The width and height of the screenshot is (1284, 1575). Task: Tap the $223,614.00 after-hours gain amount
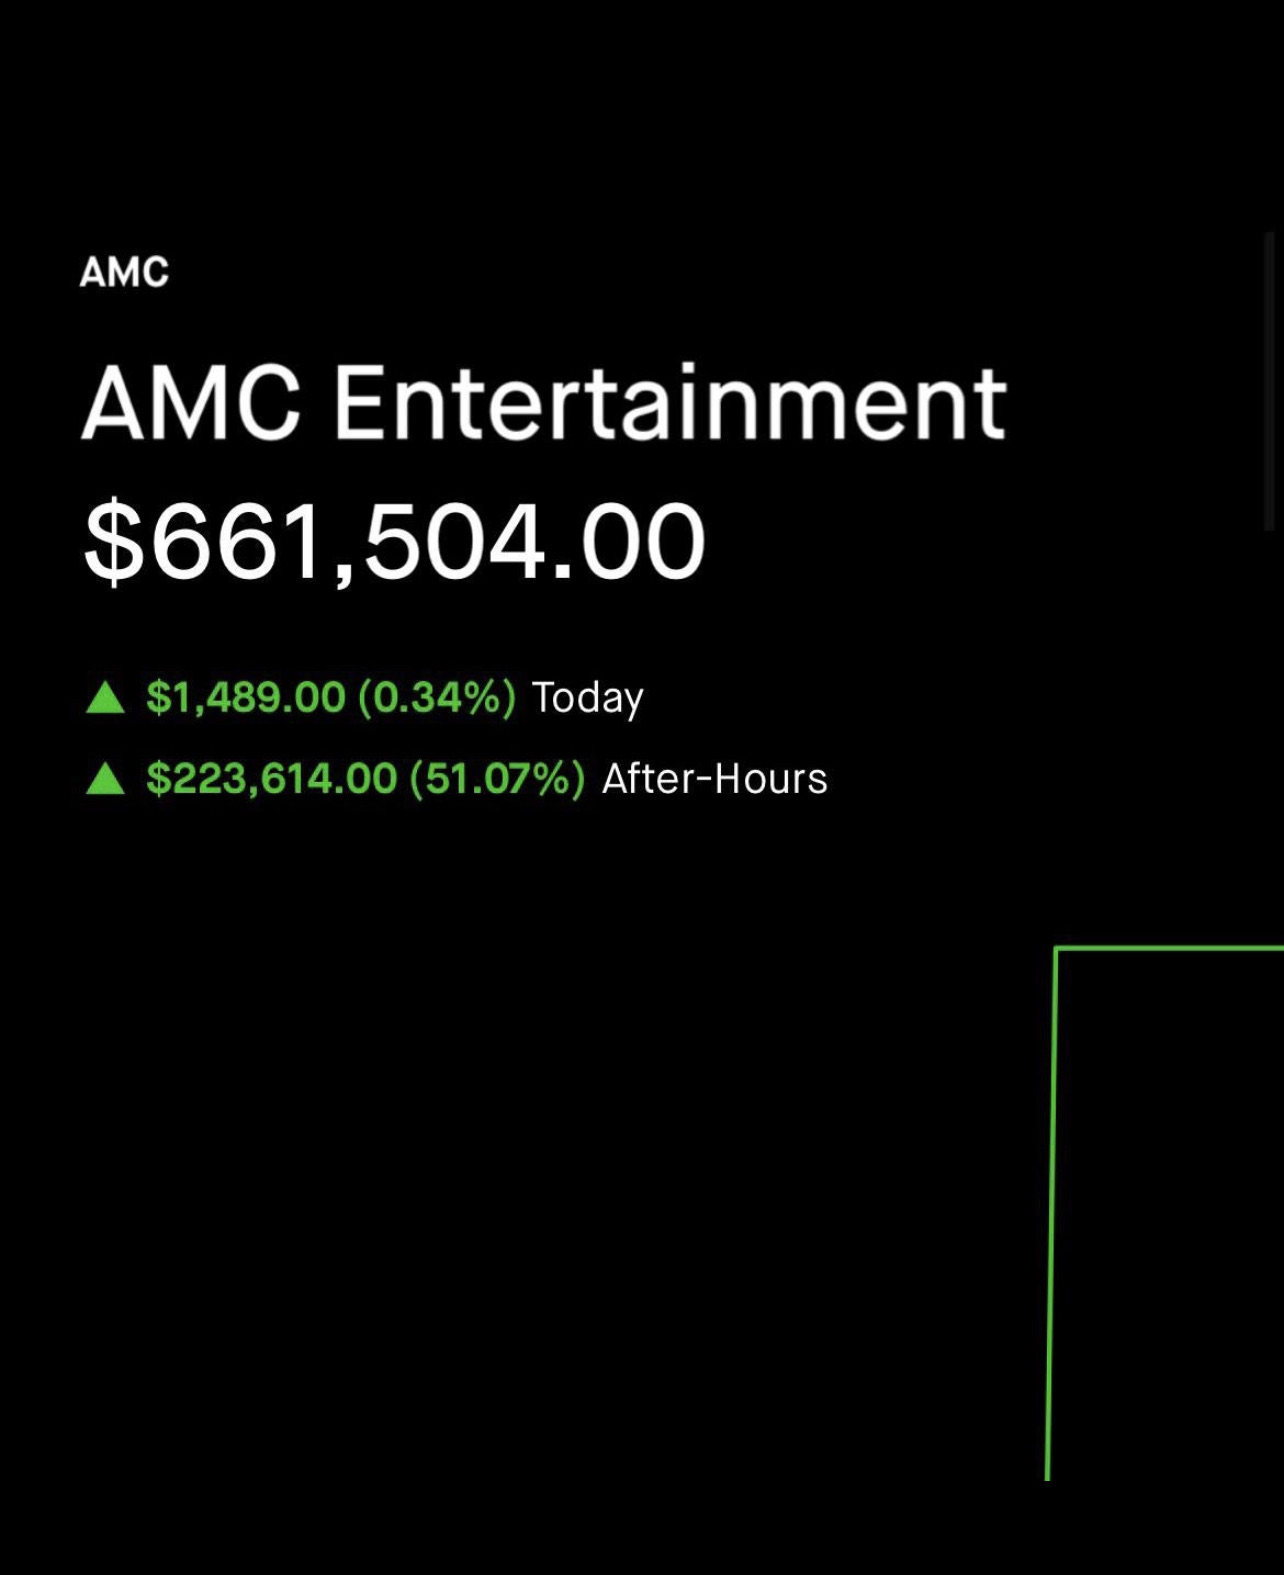271,778
